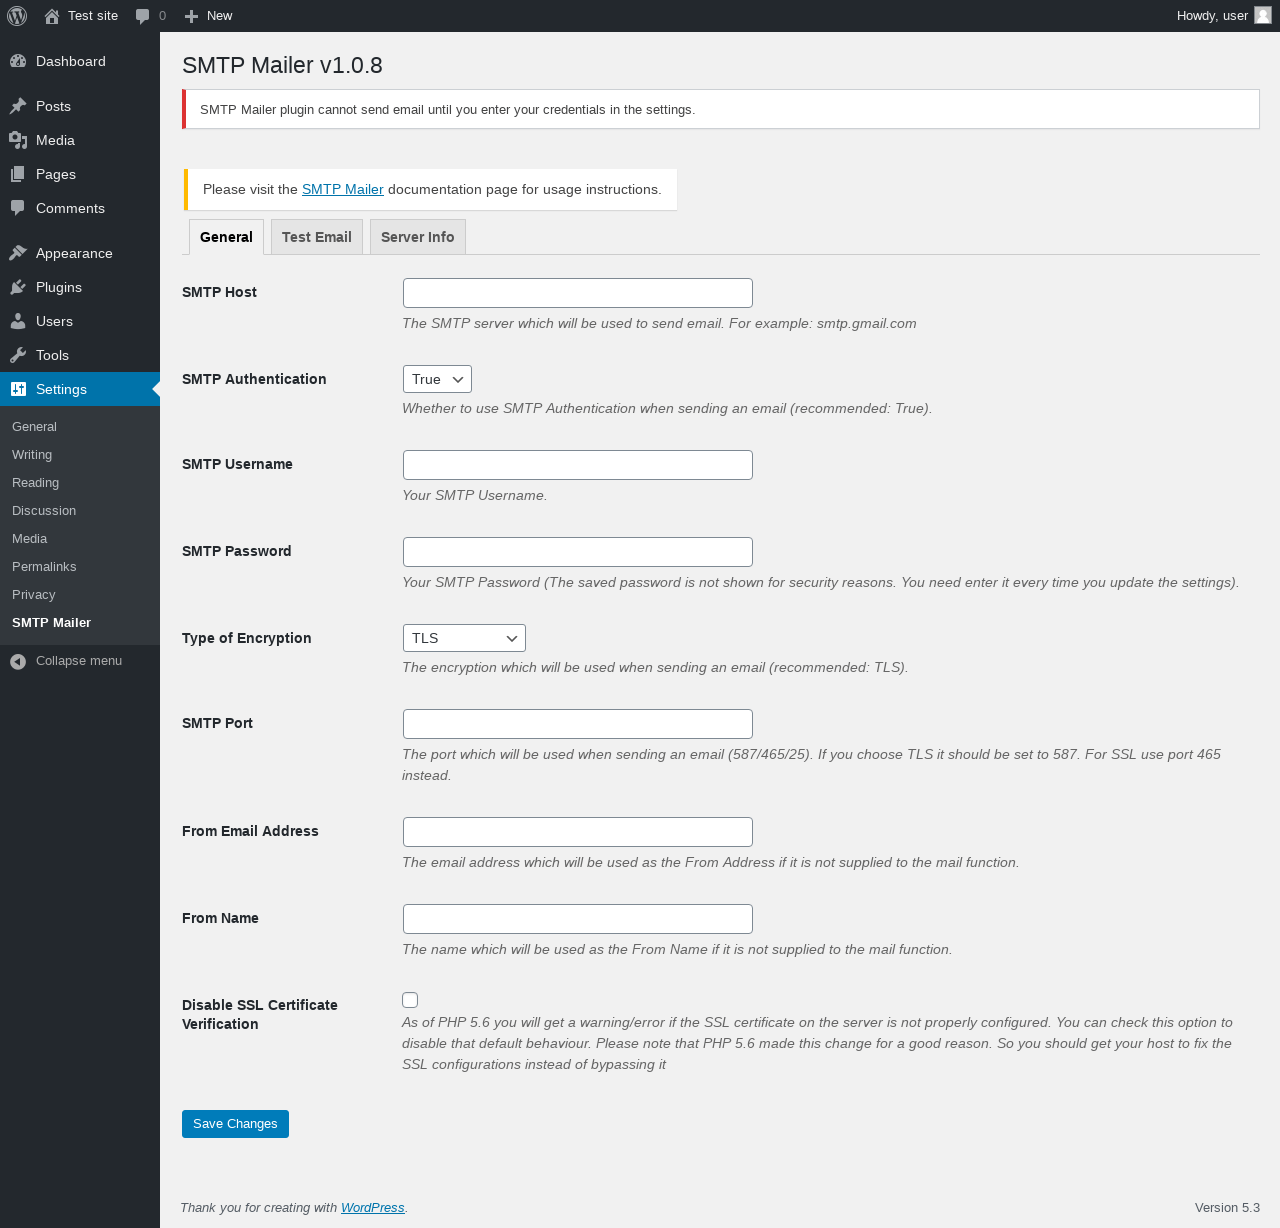Click the Posts menu label
The width and height of the screenshot is (1280, 1228).
(x=54, y=106)
